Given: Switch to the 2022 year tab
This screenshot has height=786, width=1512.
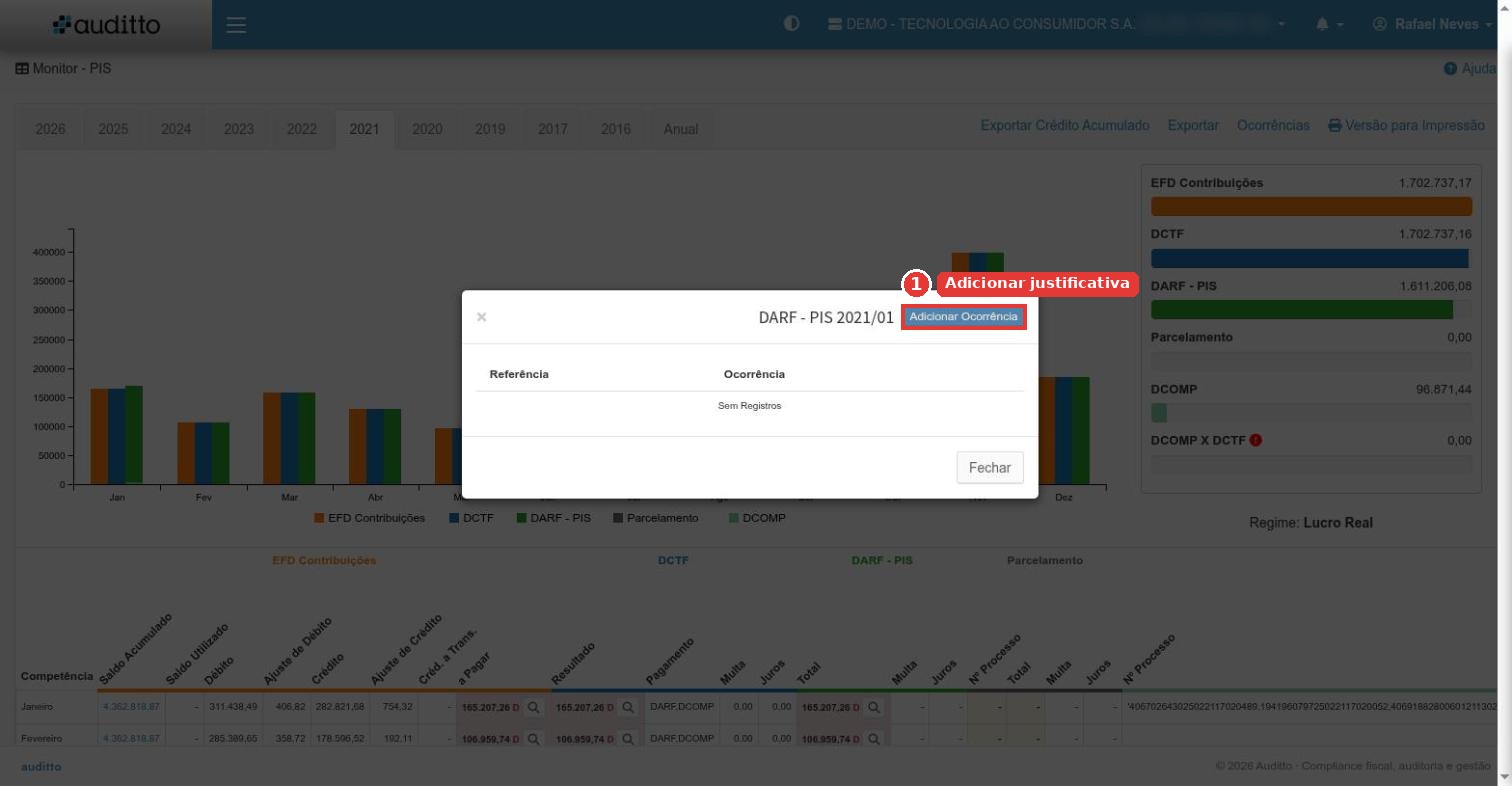Looking at the screenshot, I should click(302, 129).
